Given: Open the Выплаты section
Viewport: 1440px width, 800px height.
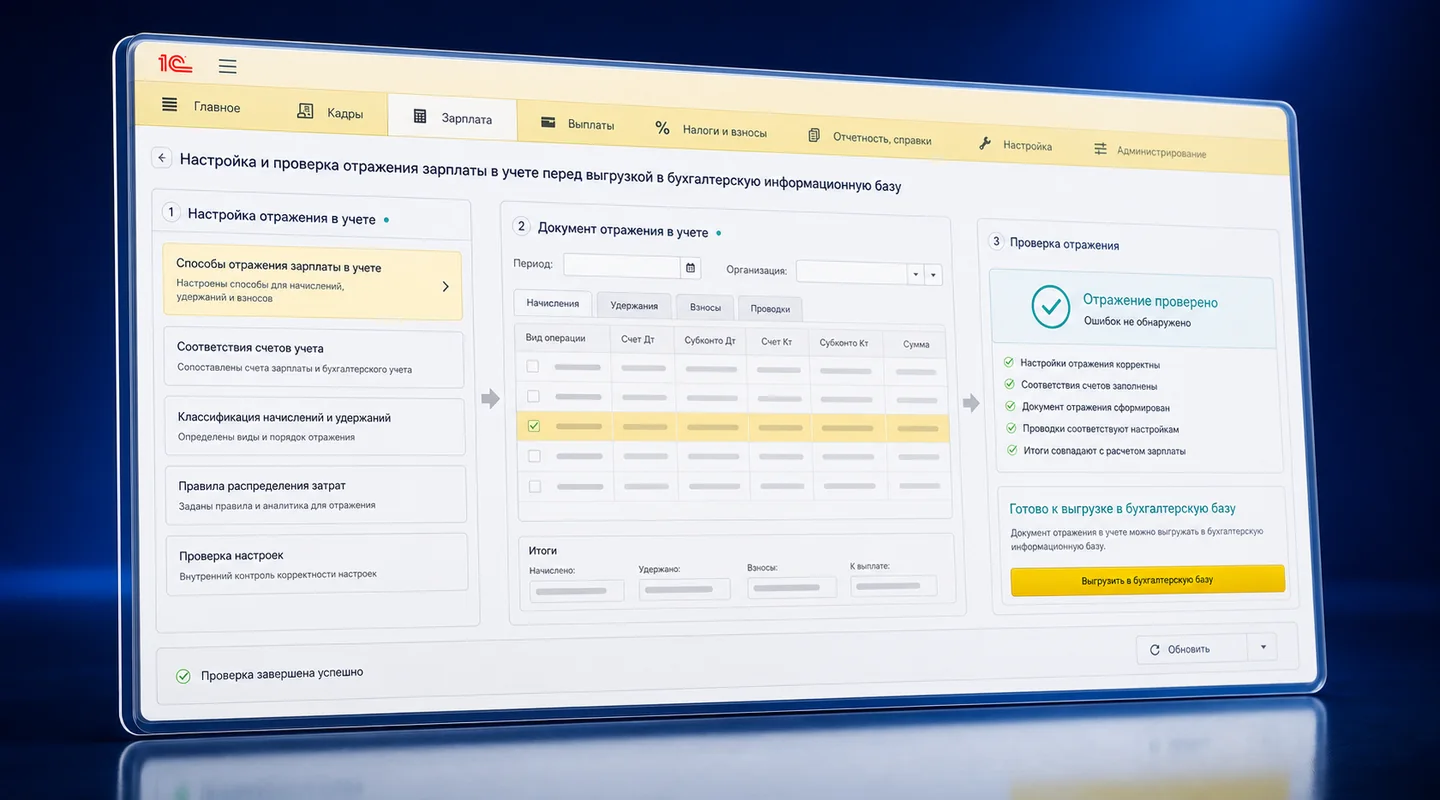Looking at the screenshot, I should tap(577, 123).
